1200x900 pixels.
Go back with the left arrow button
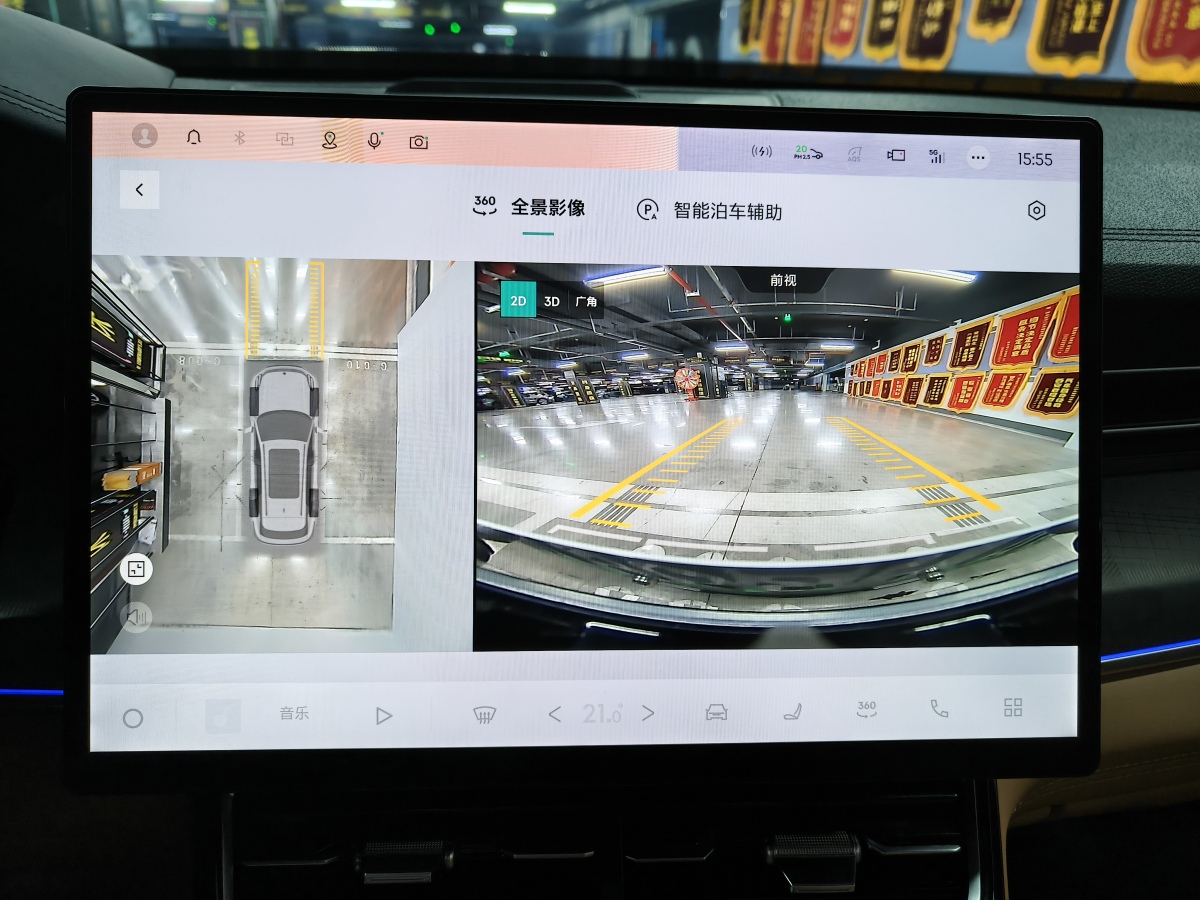[139, 189]
